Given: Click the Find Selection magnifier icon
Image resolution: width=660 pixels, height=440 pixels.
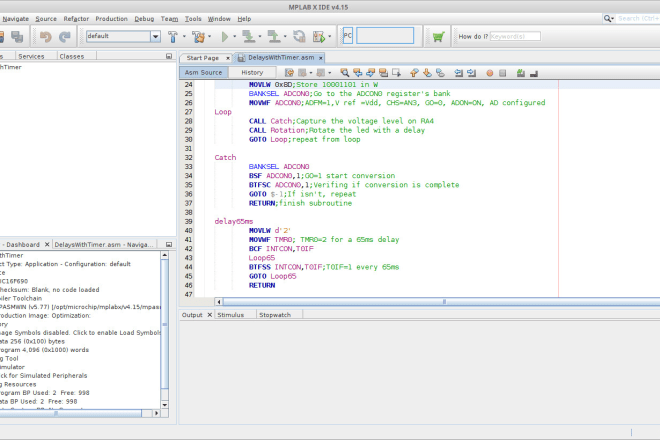Looking at the screenshot, I should 344,73.
